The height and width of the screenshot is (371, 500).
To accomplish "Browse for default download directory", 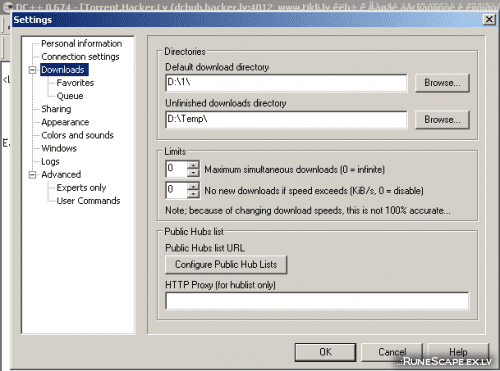I will point(442,83).
